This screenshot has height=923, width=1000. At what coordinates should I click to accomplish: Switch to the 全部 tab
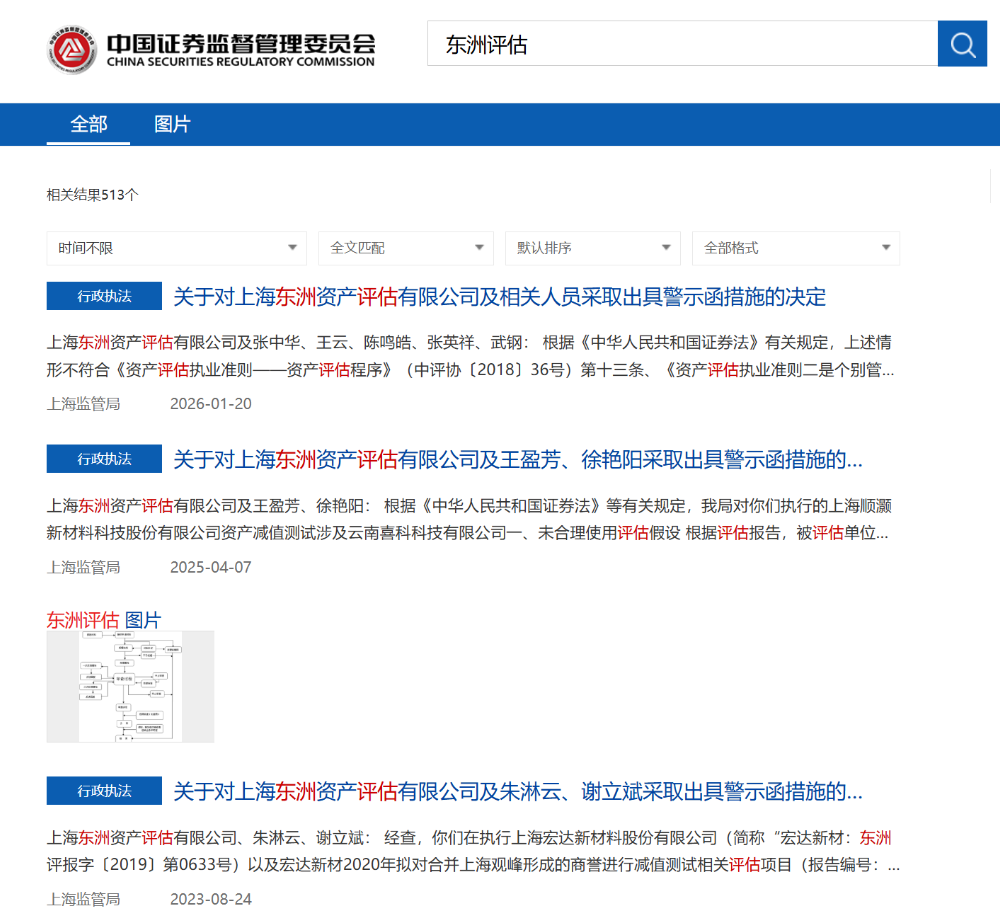(89, 124)
